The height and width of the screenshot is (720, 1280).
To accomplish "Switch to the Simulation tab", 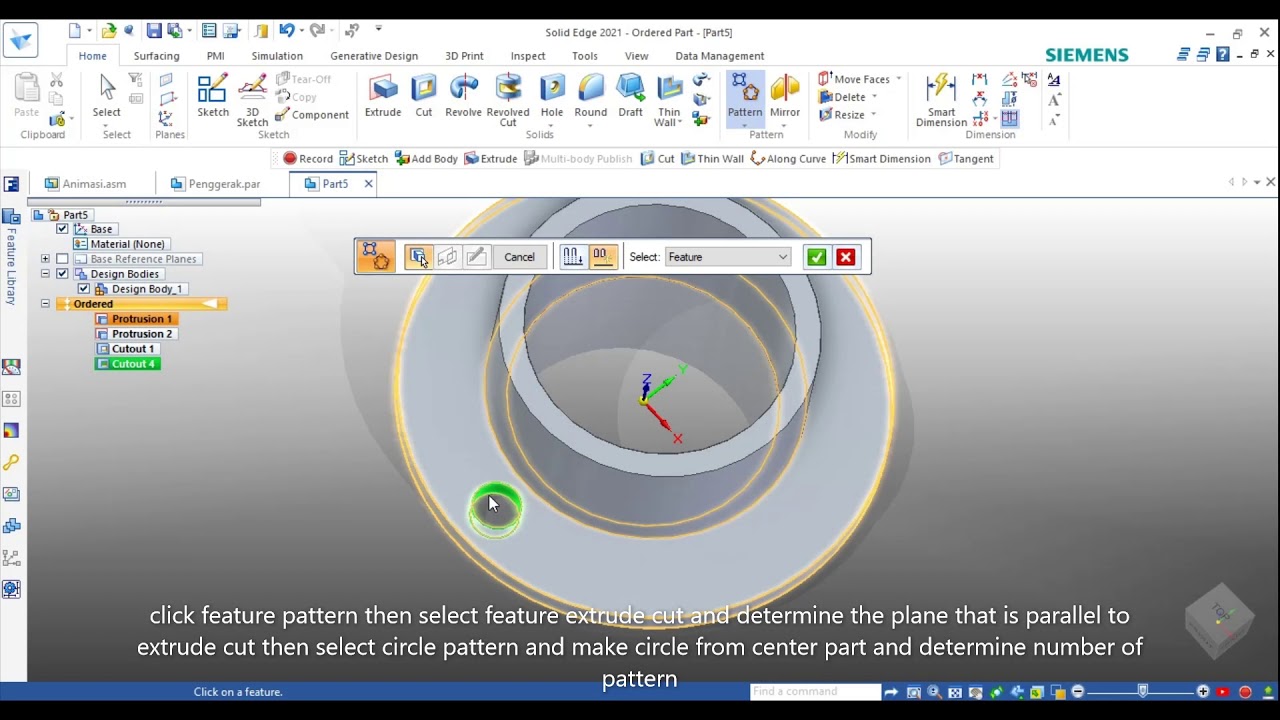I will (x=277, y=56).
